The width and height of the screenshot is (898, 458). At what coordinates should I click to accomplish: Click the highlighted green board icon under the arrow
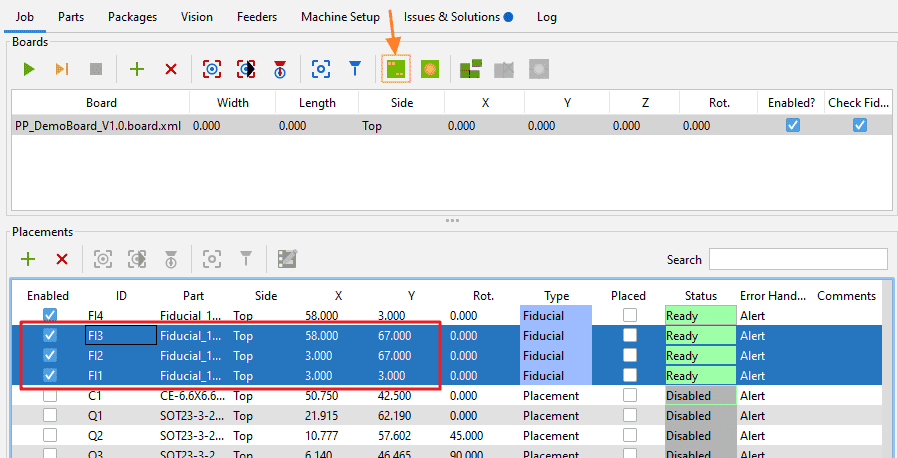point(397,69)
